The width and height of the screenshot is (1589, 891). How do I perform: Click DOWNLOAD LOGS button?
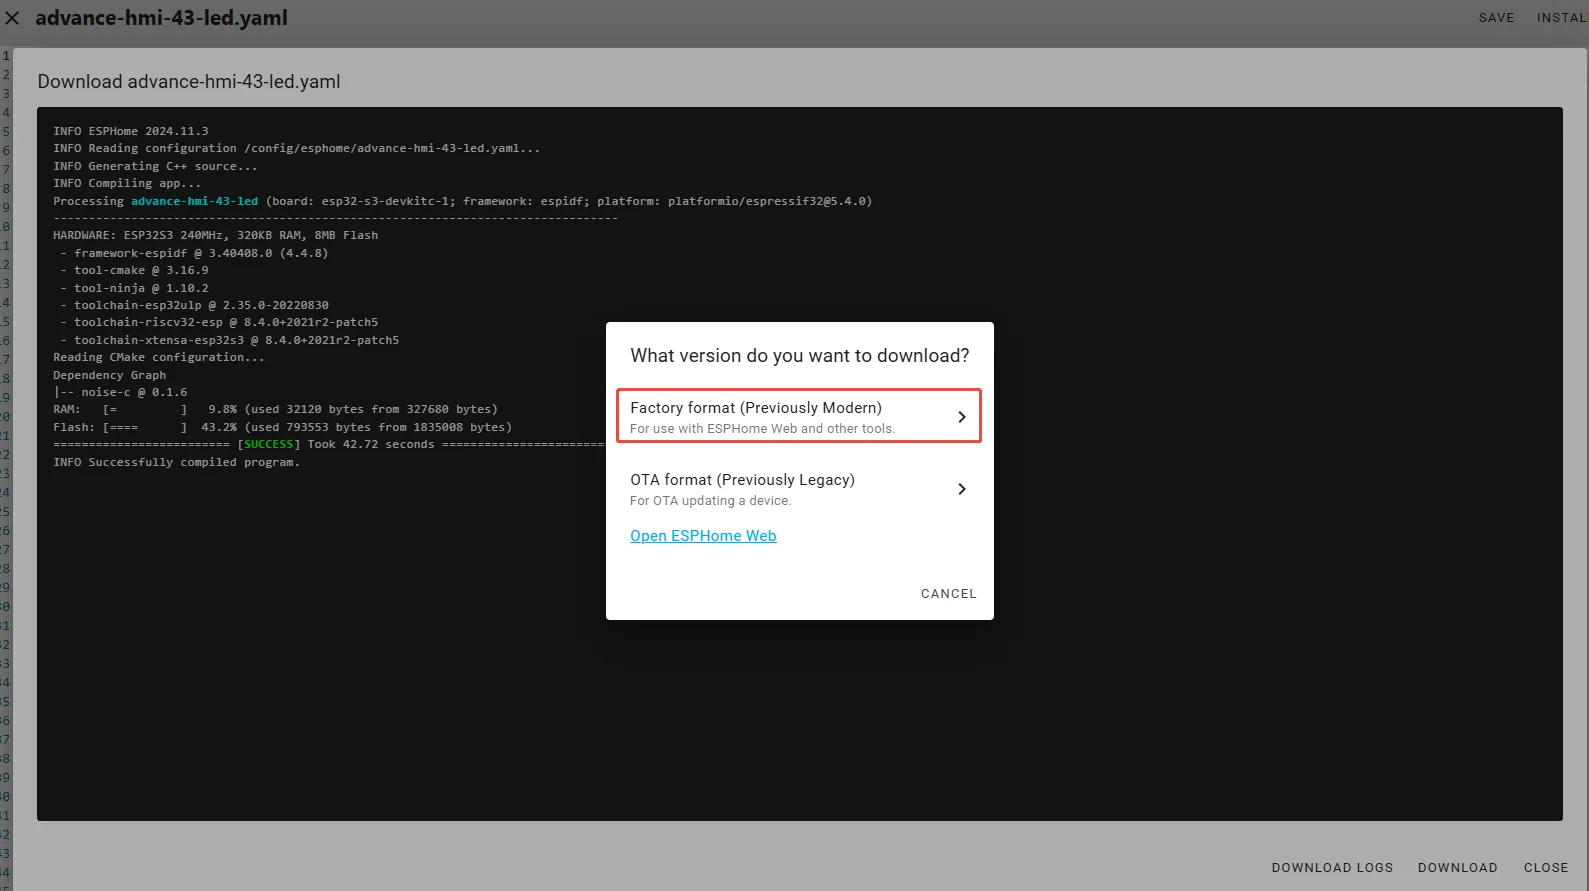point(1332,868)
